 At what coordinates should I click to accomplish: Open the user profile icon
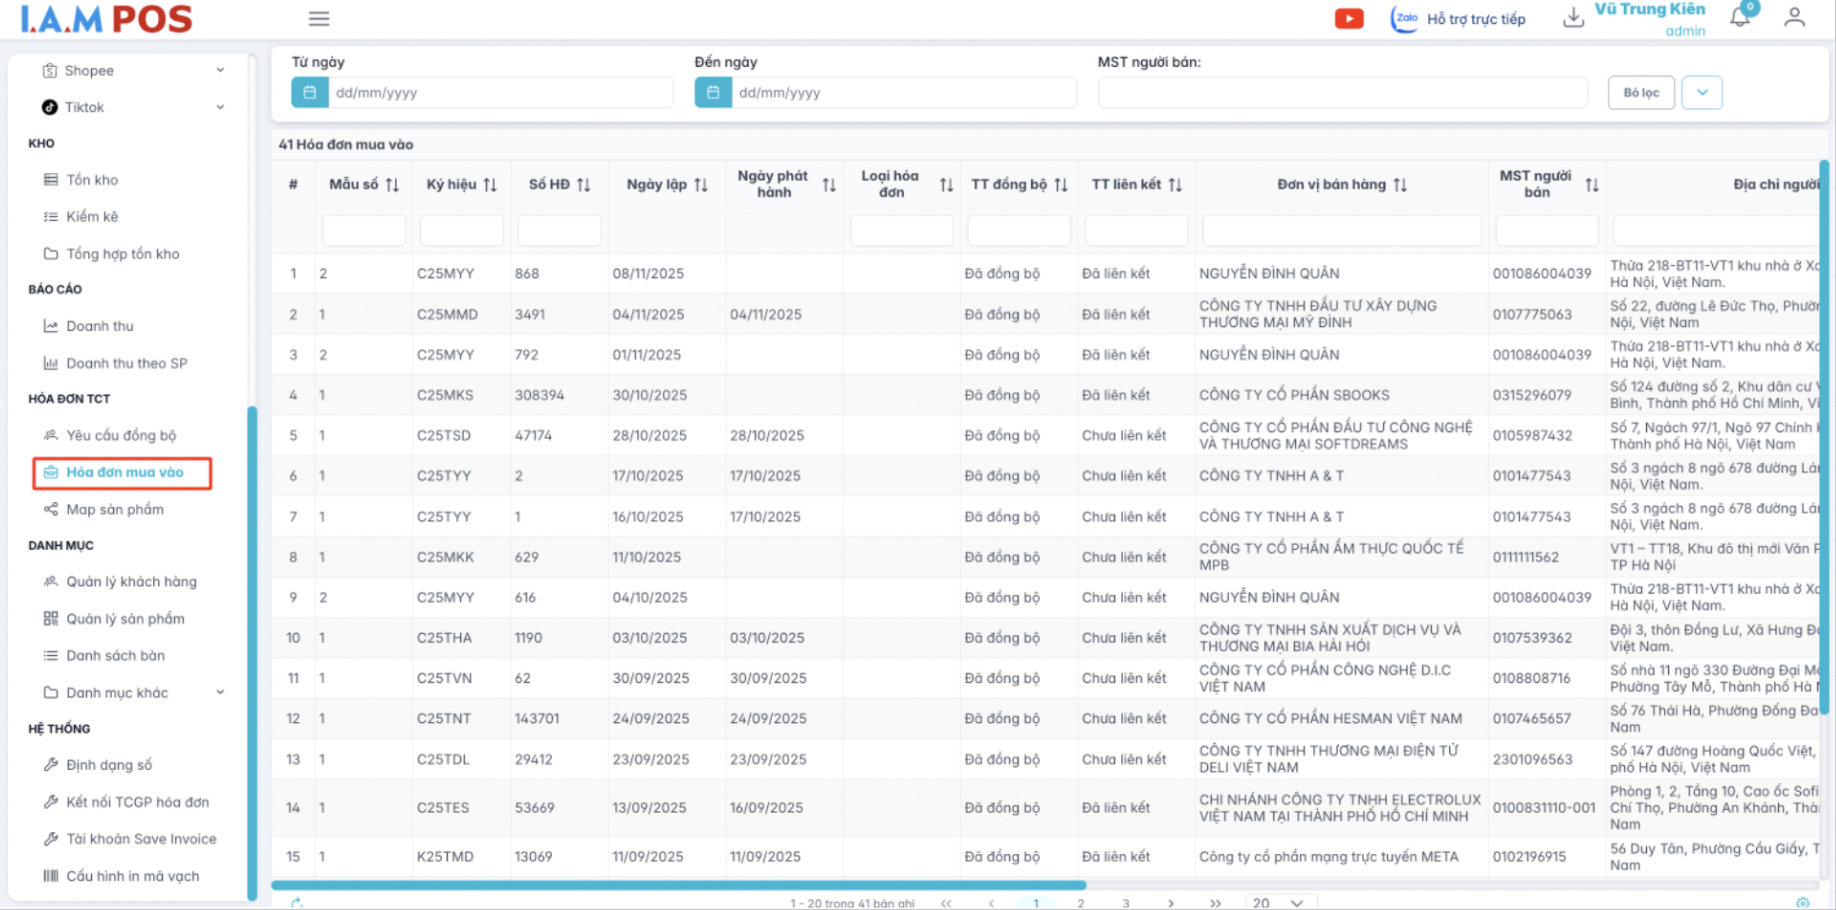(x=1794, y=18)
